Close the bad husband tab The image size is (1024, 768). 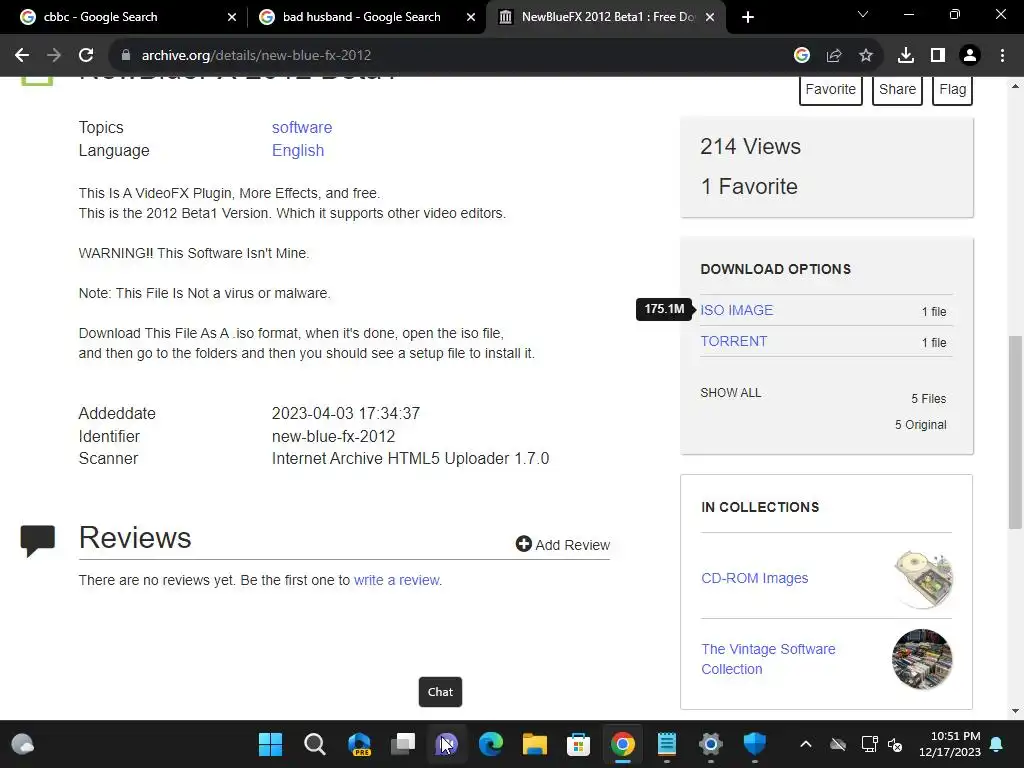point(471,17)
